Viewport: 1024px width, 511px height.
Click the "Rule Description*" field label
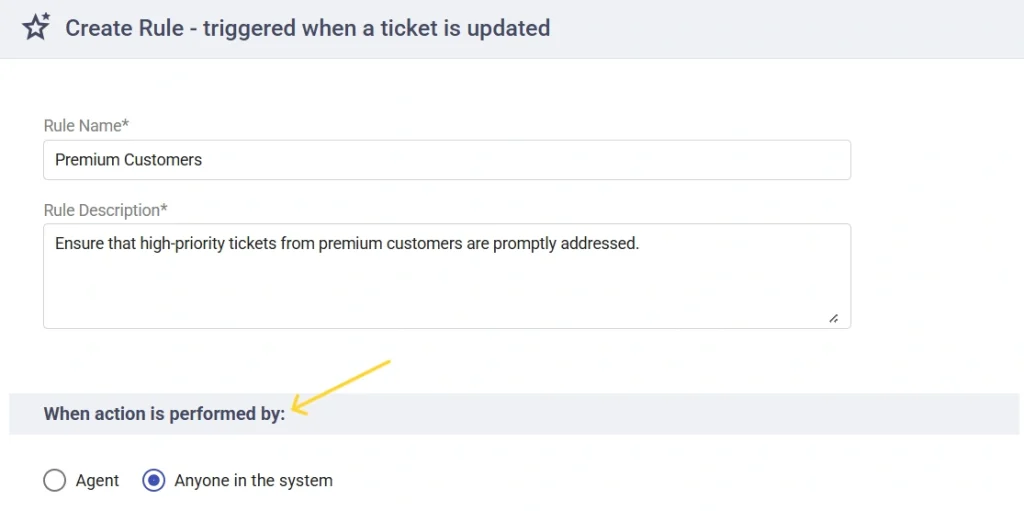click(105, 211)
